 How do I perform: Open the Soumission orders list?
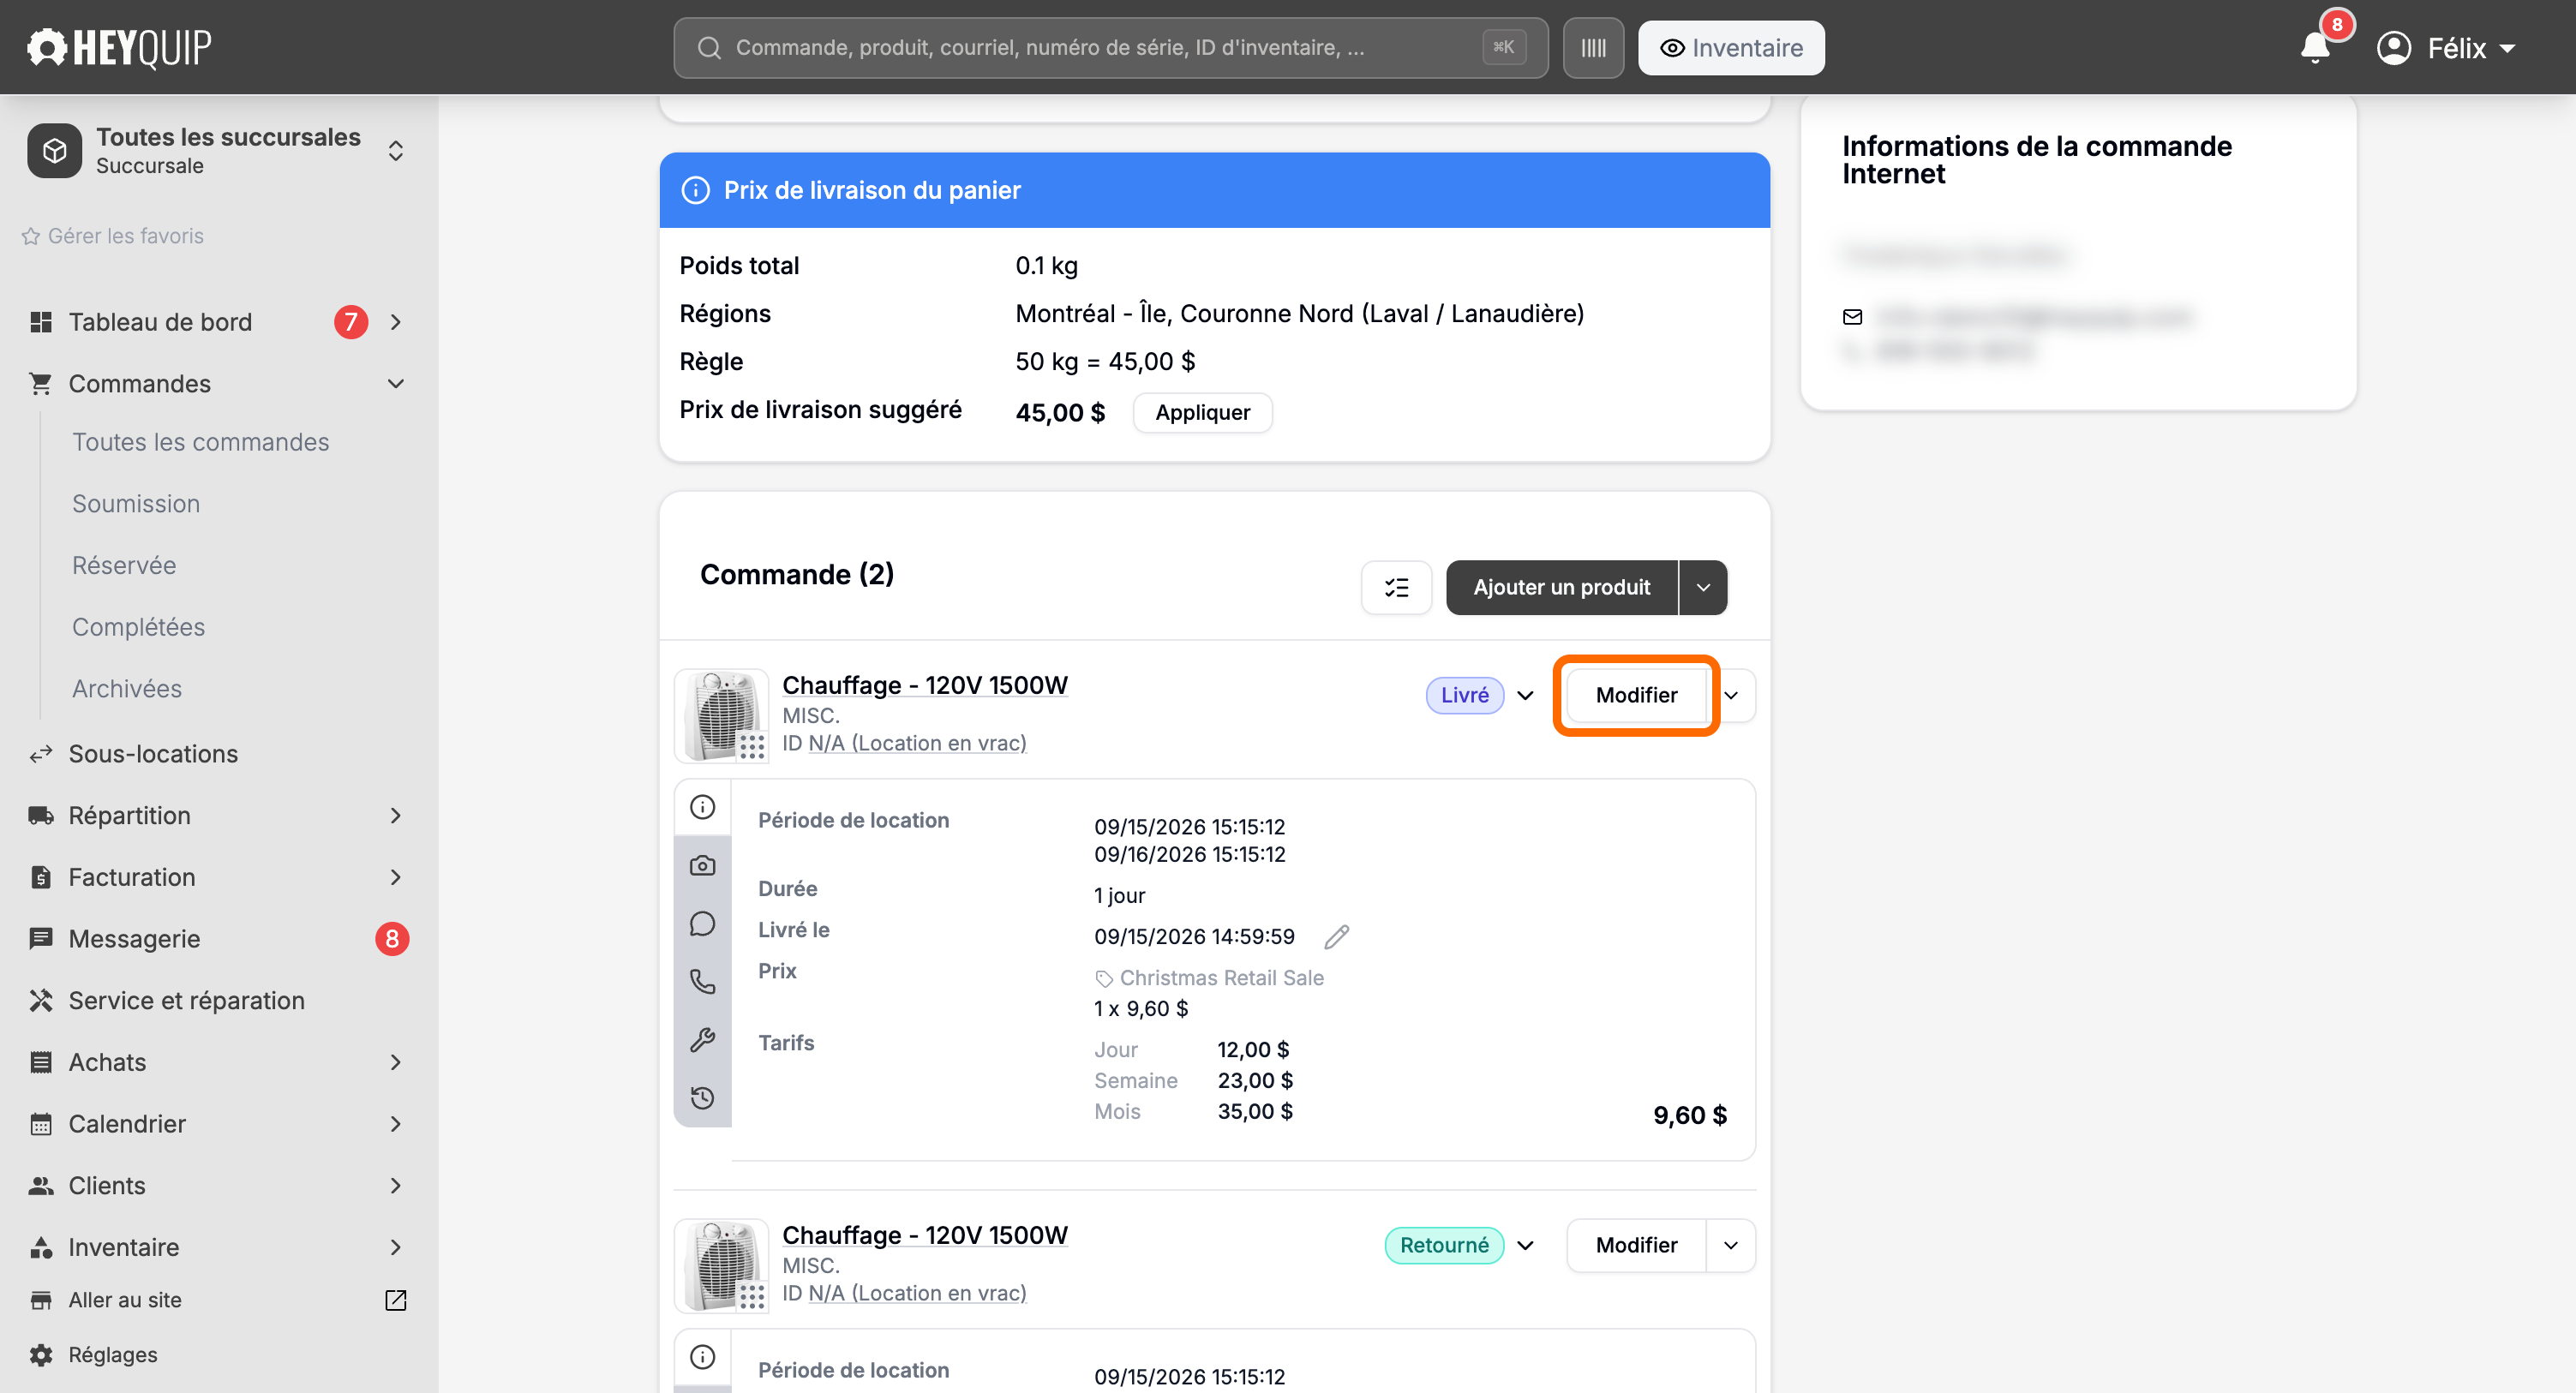click(x=136, y=504)
